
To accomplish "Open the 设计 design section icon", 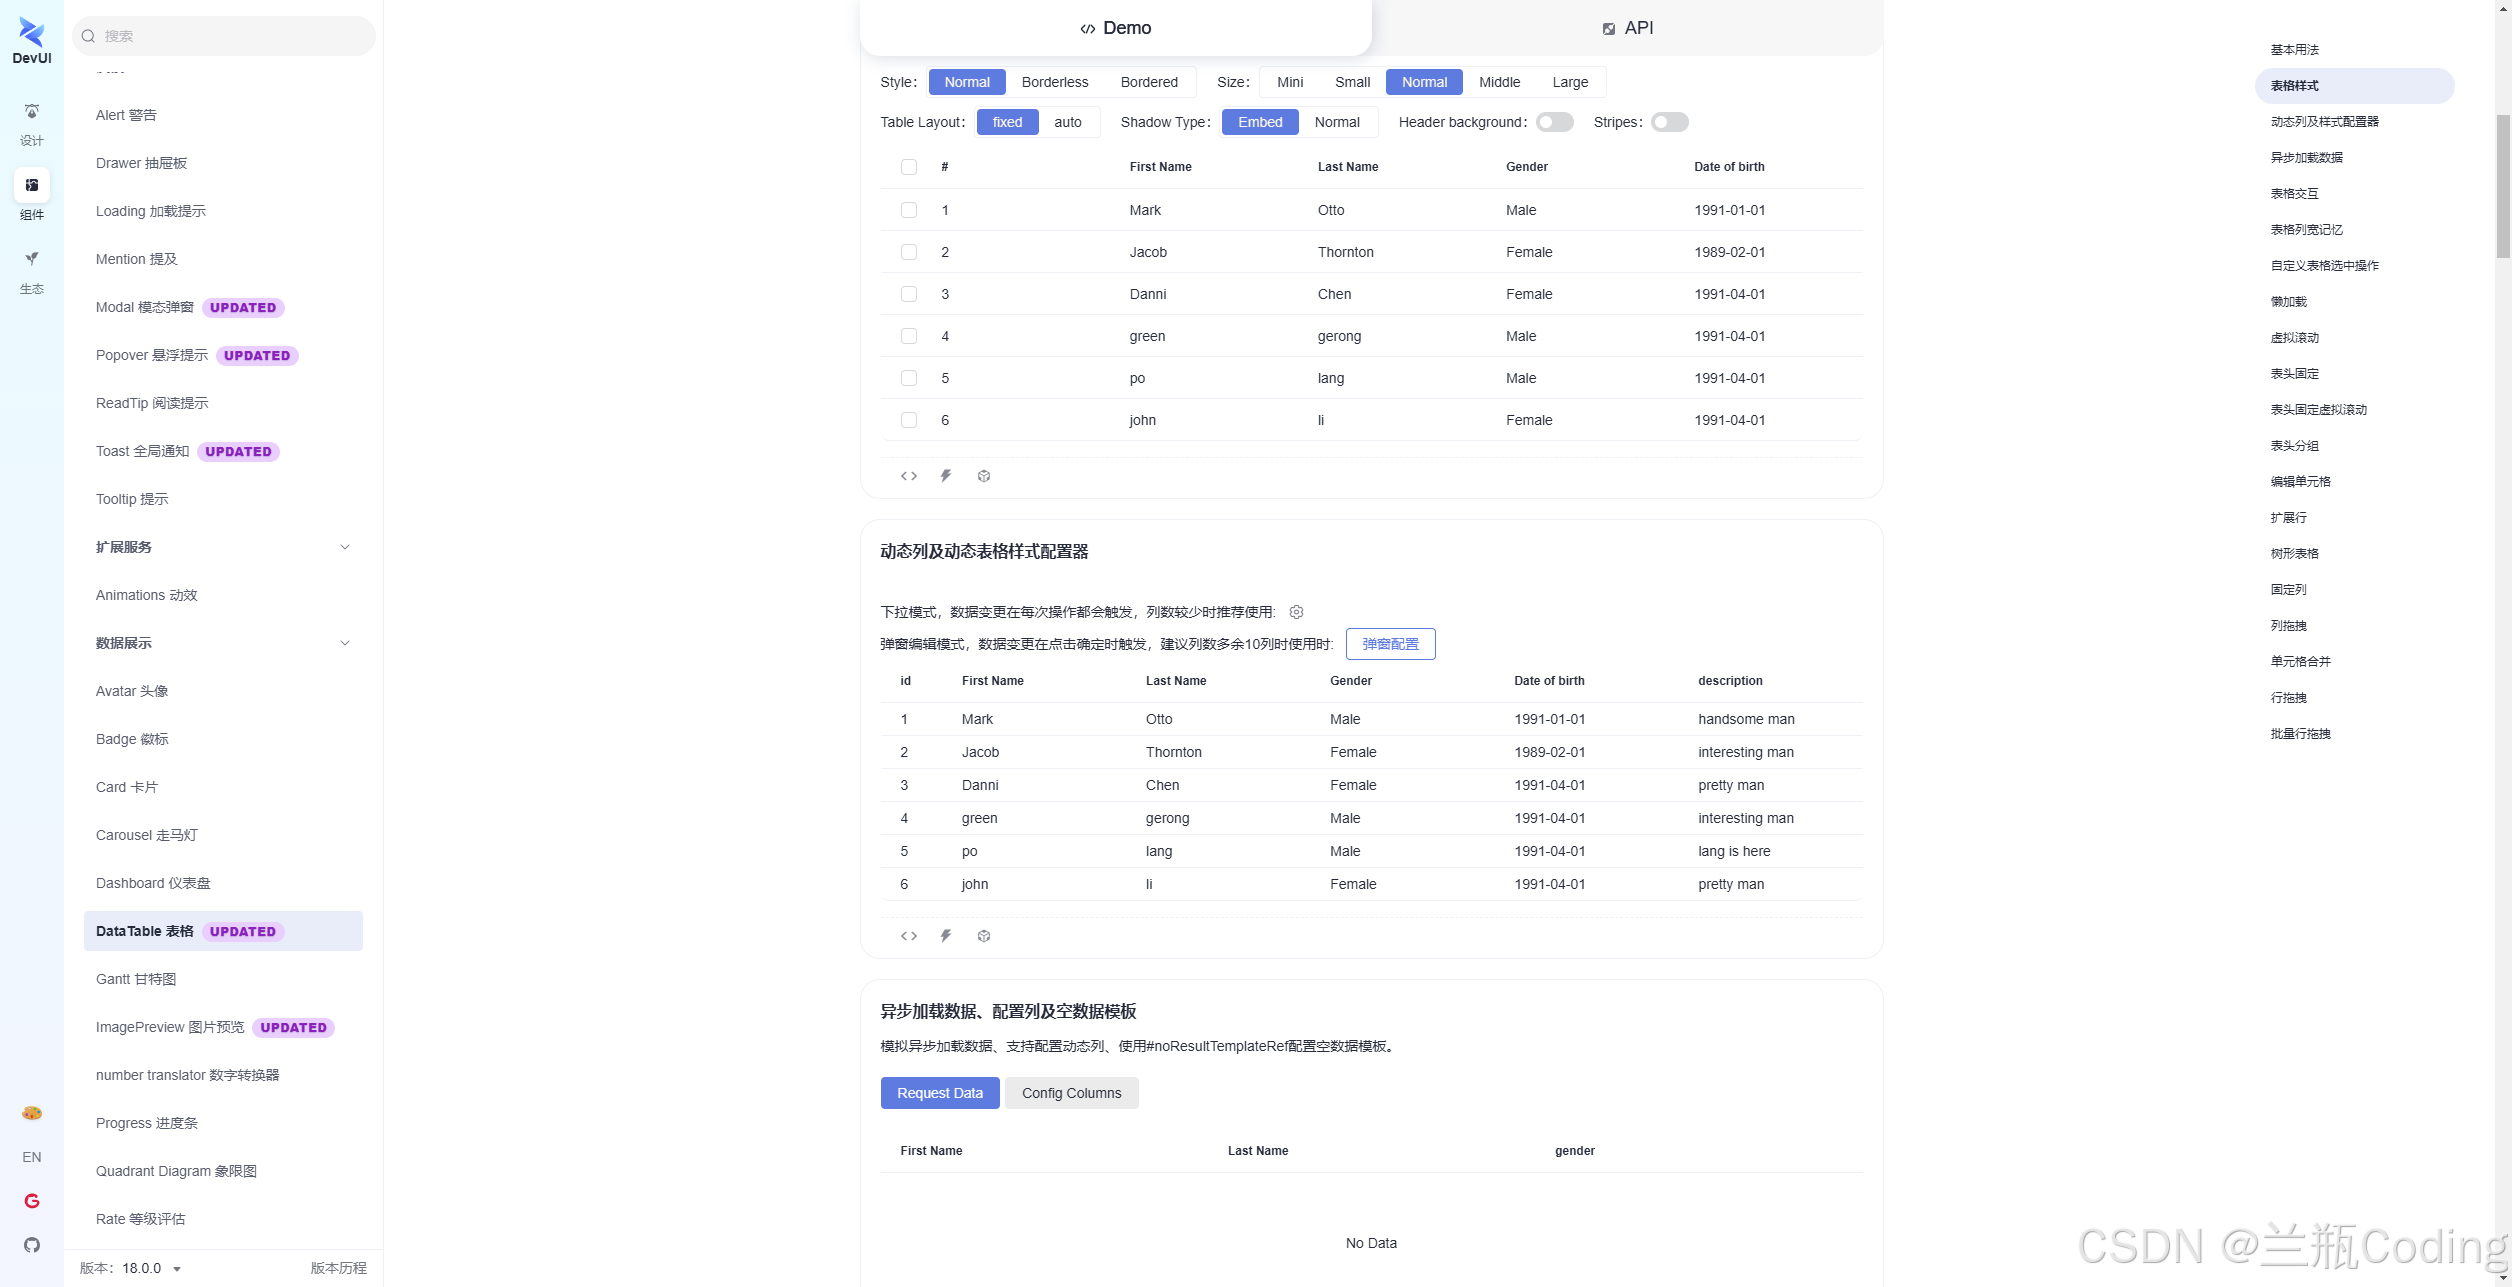I will (x=32, y=112).
